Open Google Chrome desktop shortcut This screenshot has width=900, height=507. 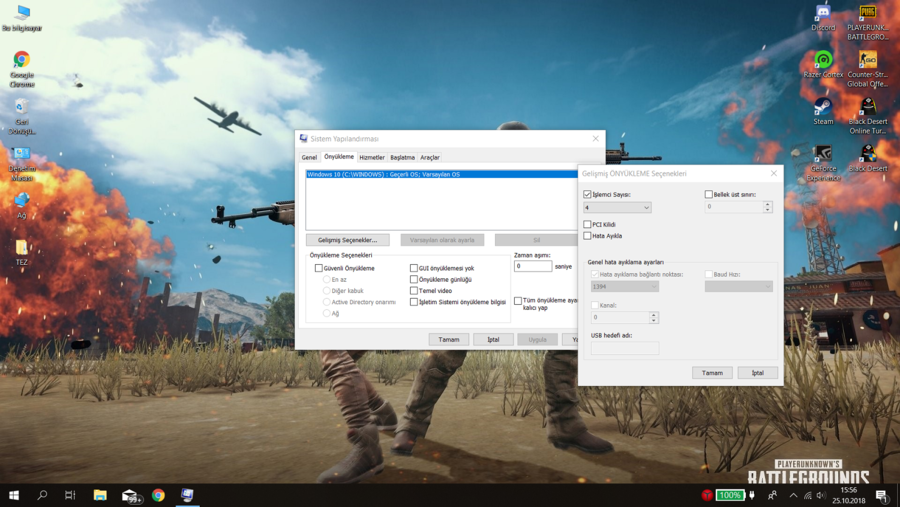click(22, 69)
